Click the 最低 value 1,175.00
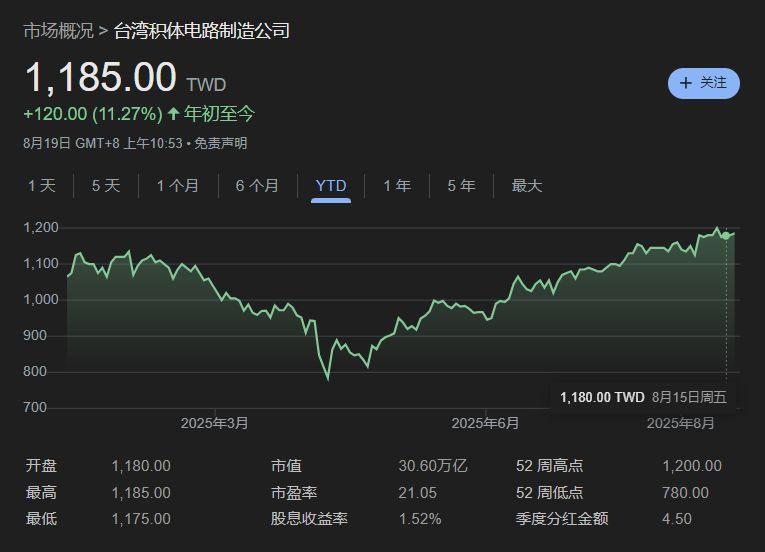The height and width of the screenshot is (552, 765). 141,519
